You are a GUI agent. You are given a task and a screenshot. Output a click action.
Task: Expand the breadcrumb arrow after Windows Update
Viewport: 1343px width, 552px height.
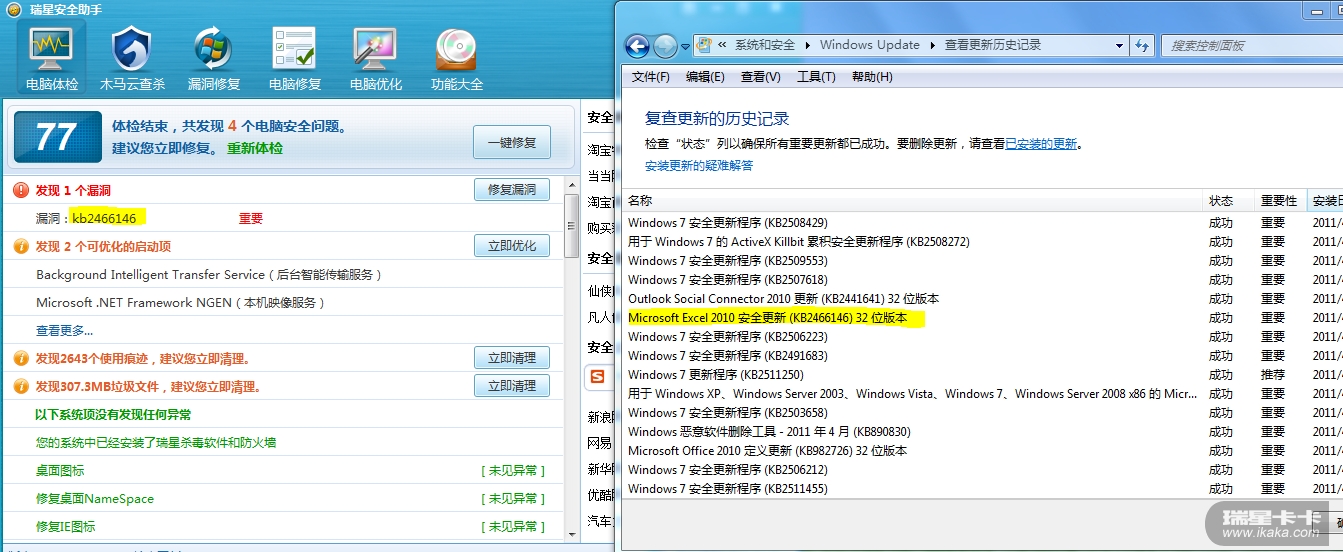point(932,45)
